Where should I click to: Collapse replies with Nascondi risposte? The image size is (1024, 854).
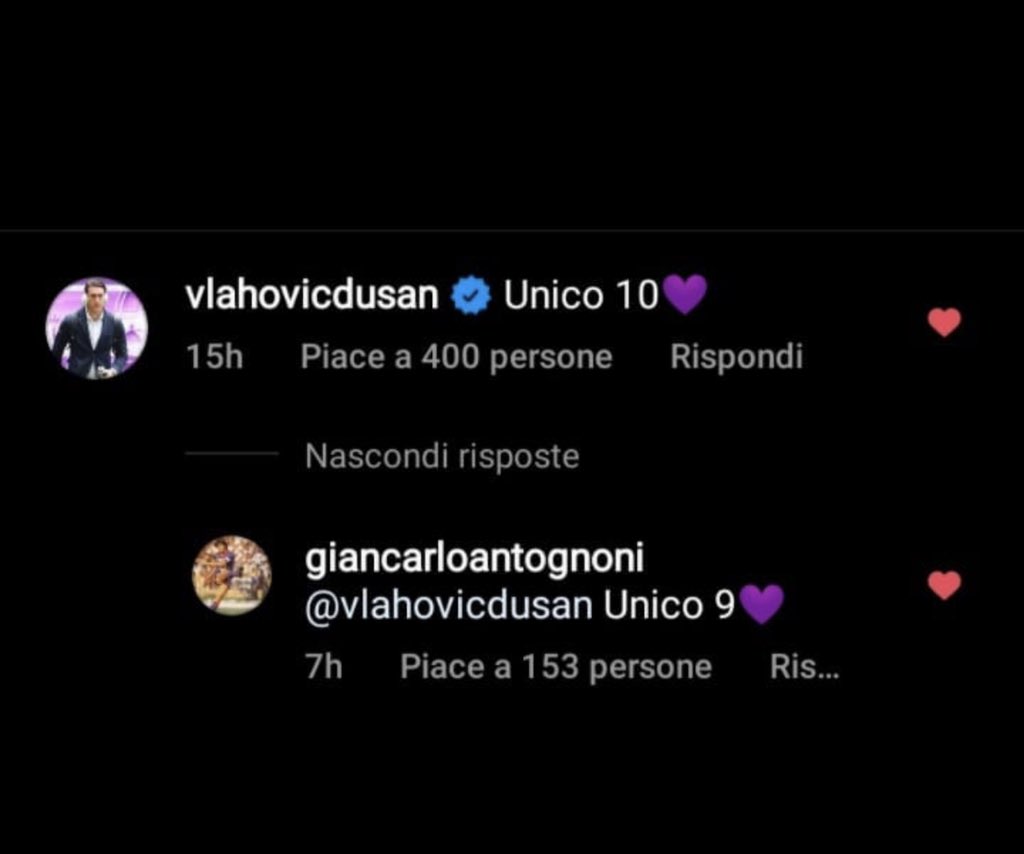442,456
